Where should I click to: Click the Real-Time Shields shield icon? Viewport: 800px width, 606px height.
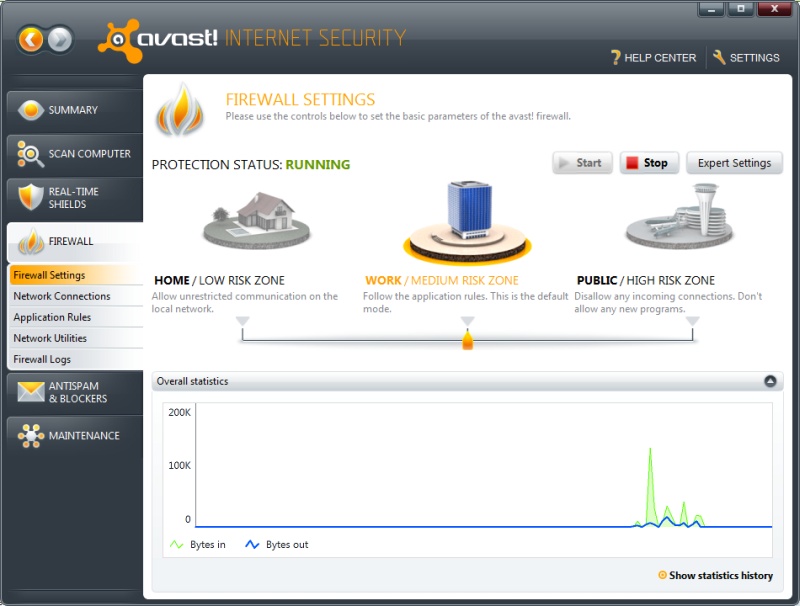pos(31,197)
